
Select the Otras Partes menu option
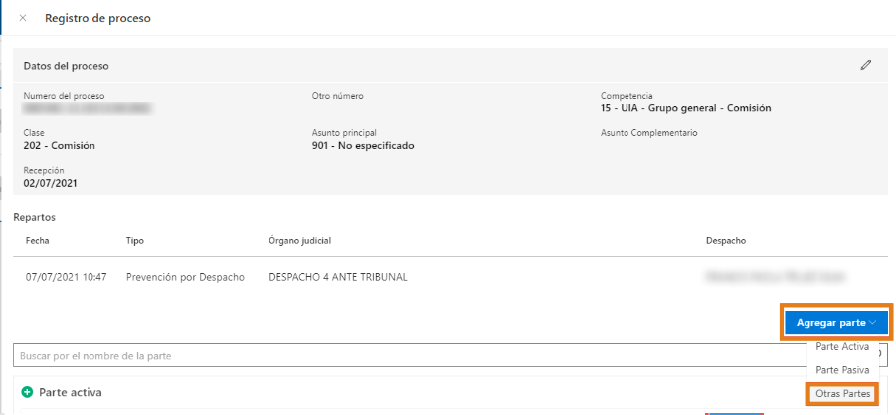[x=842, y=394]
